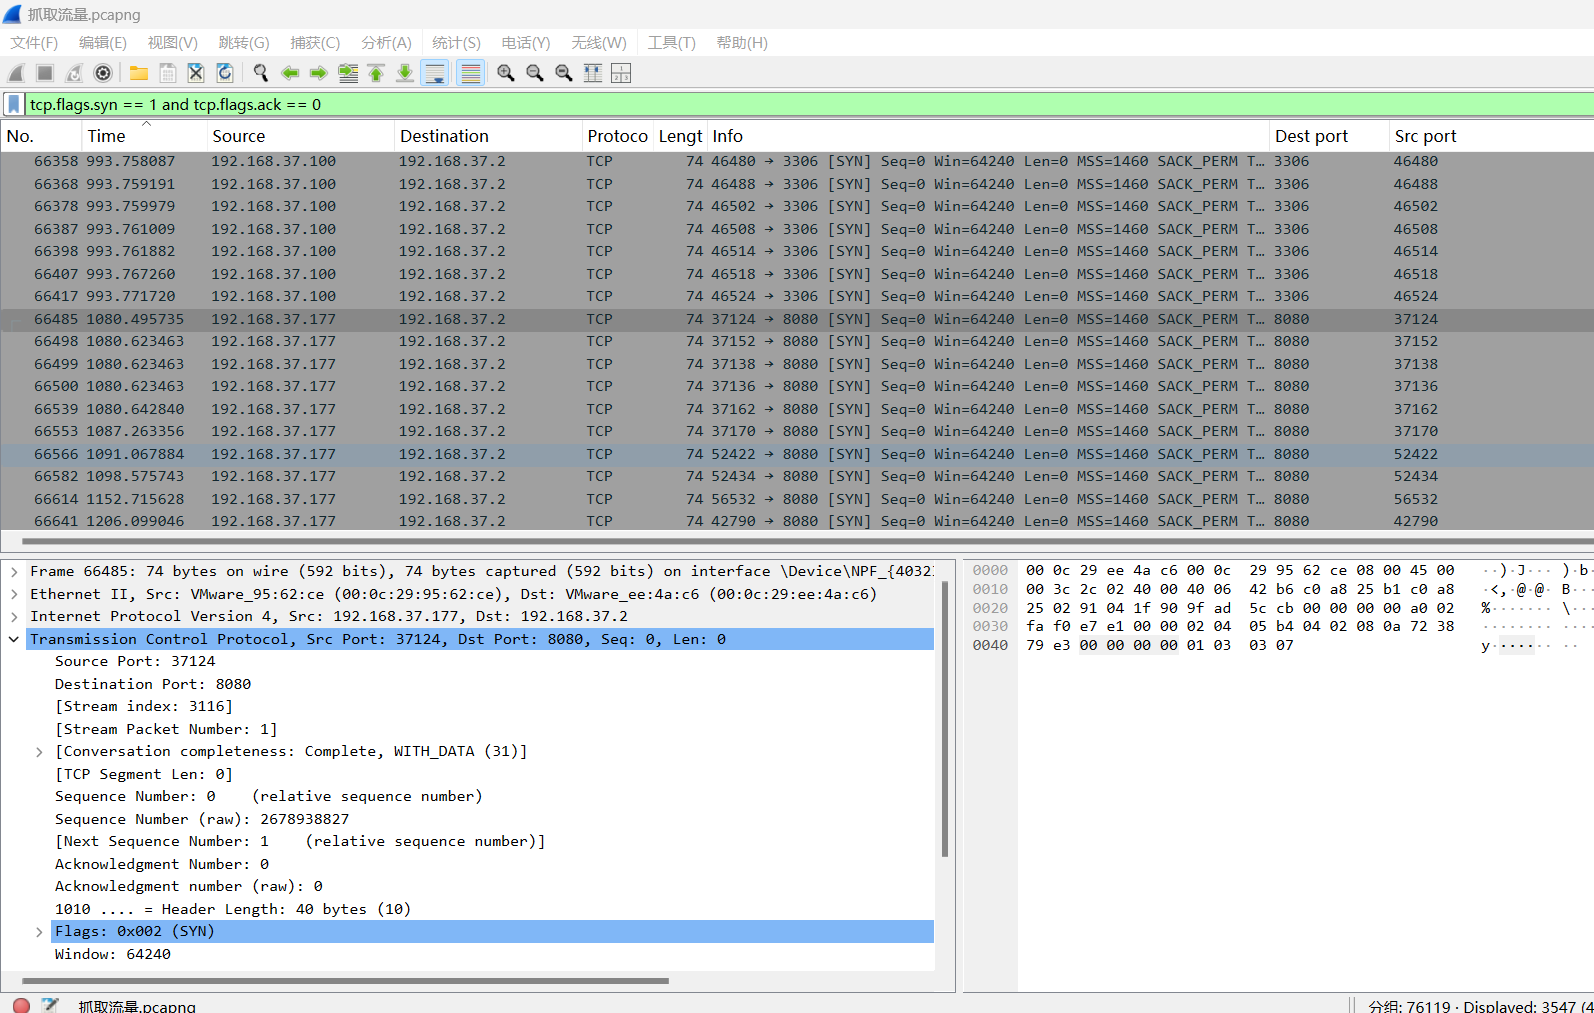Open the 编辑(E) menu
1594x1013 pixels.
pos(103,43)
